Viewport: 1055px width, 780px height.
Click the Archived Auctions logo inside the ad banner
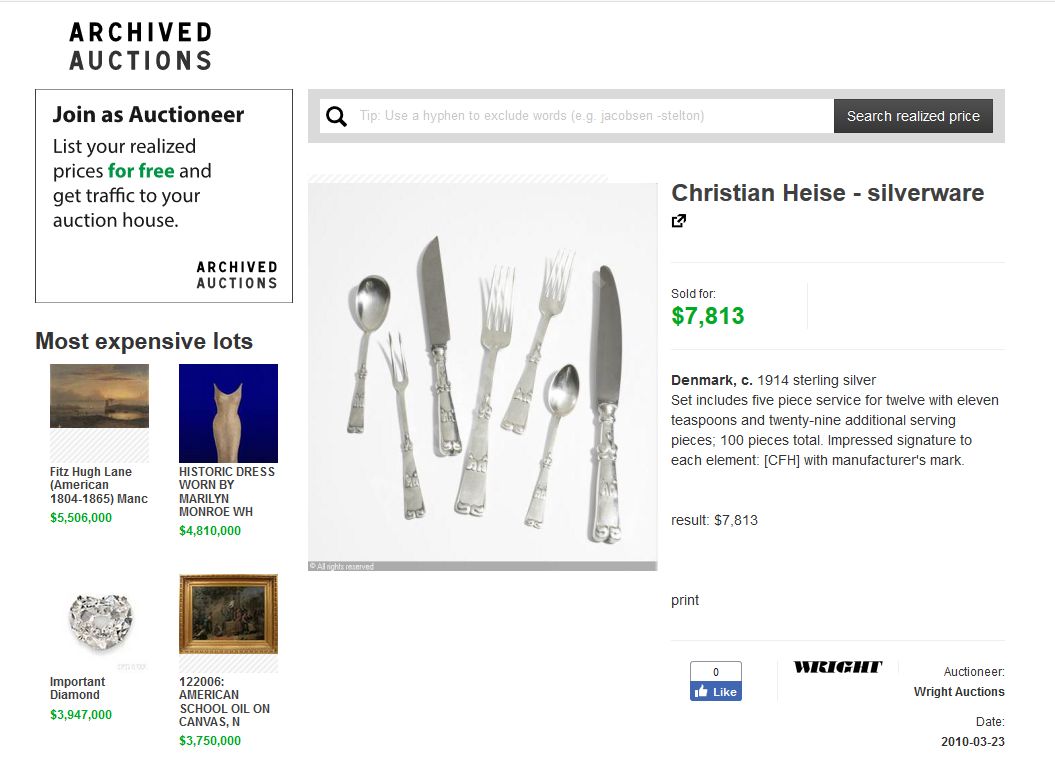click(x=237, y=275)
